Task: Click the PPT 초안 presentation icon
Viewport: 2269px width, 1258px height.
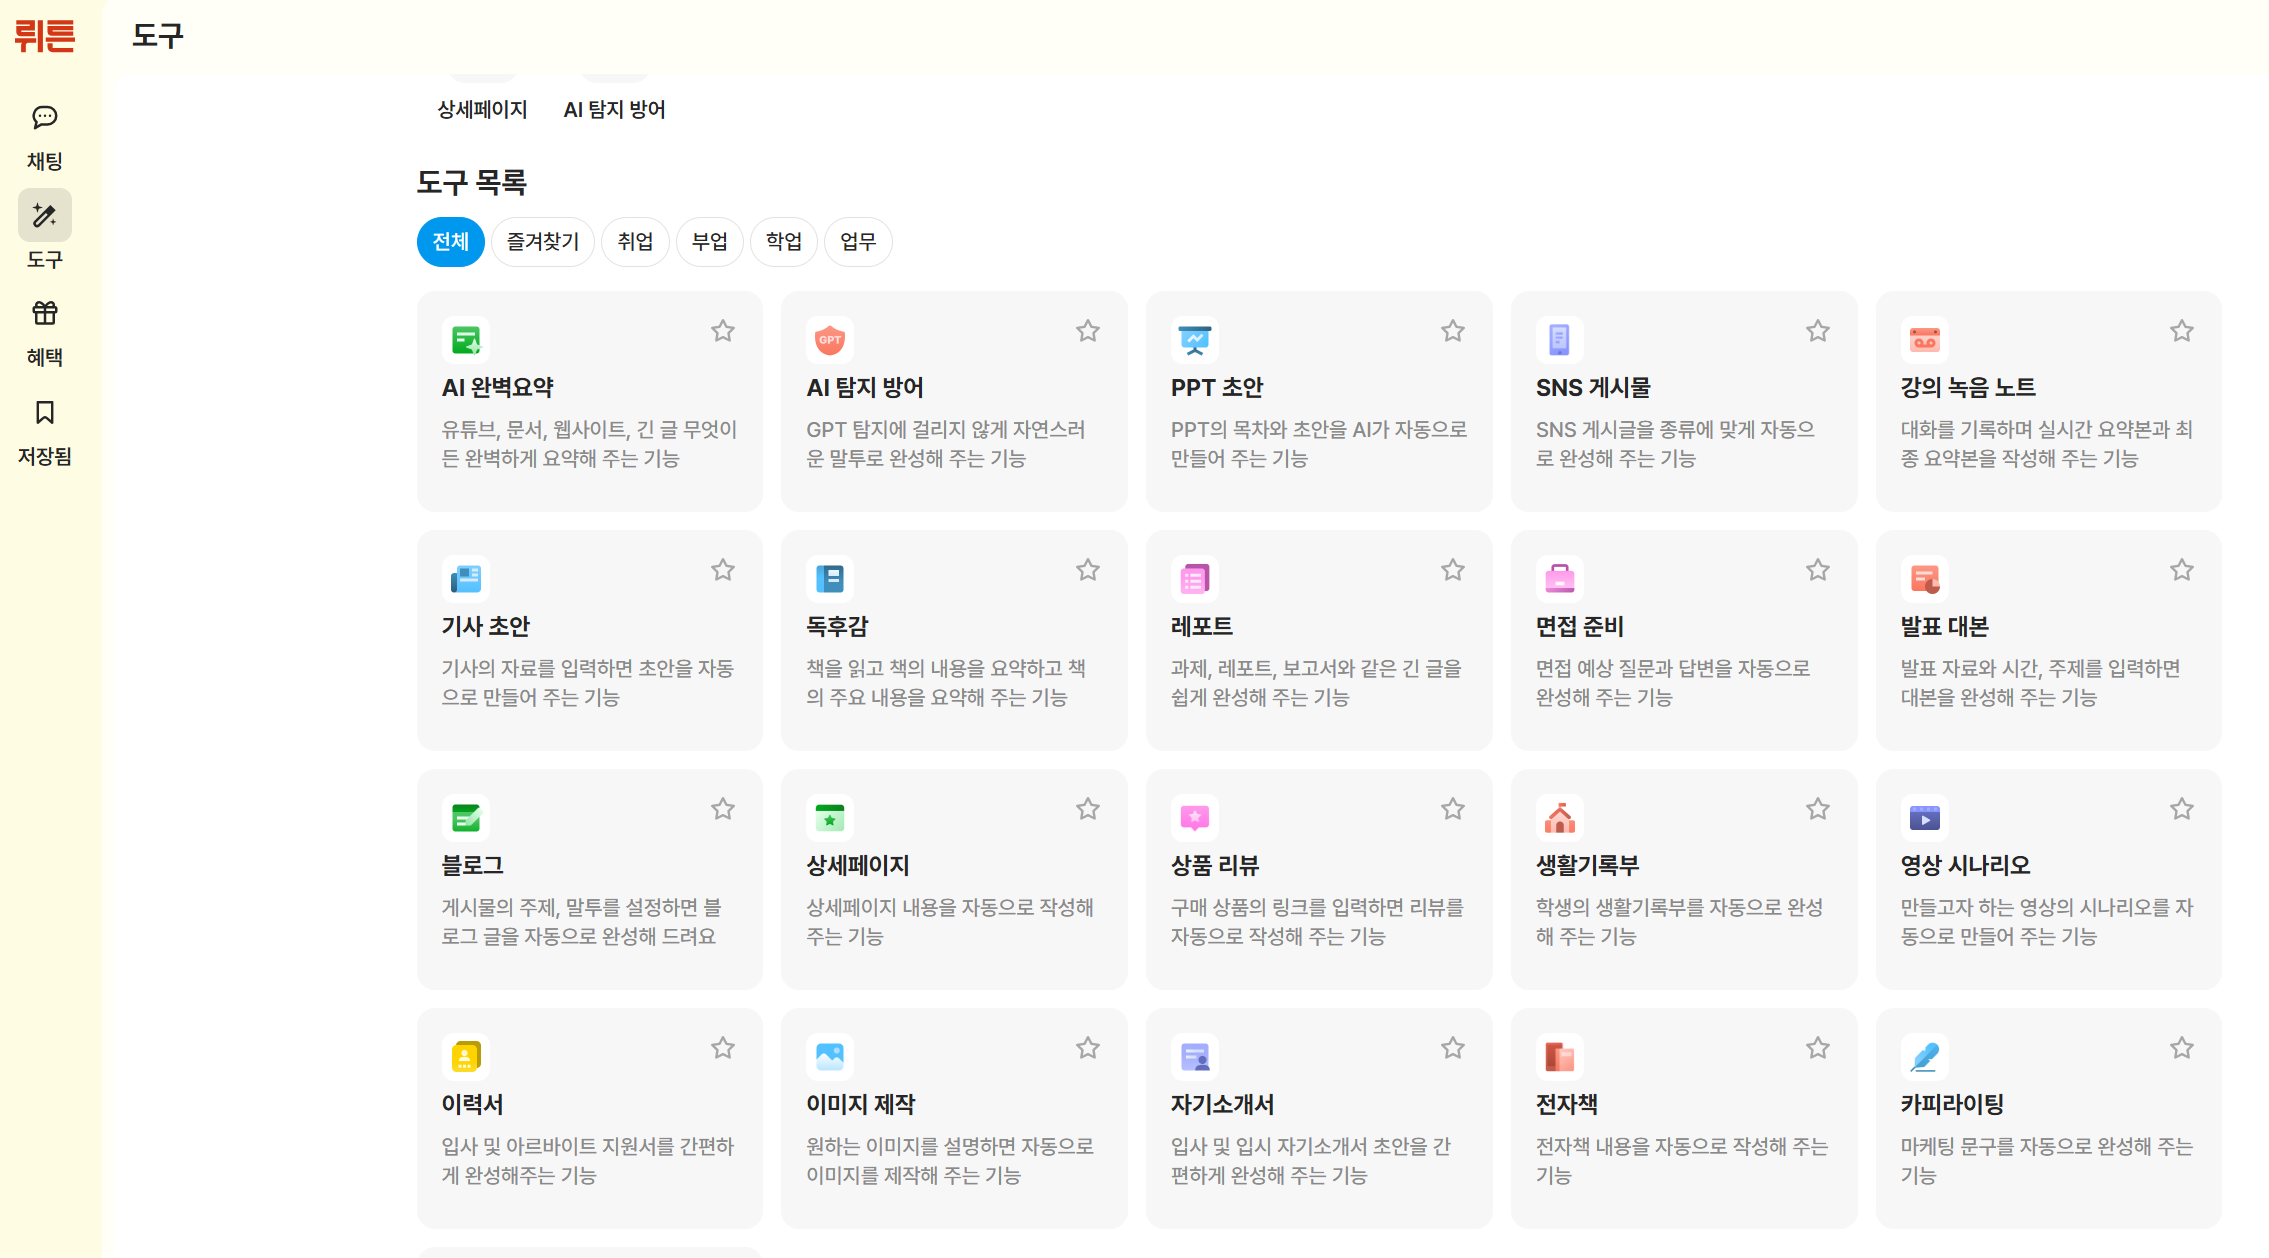Action: 1194,340
